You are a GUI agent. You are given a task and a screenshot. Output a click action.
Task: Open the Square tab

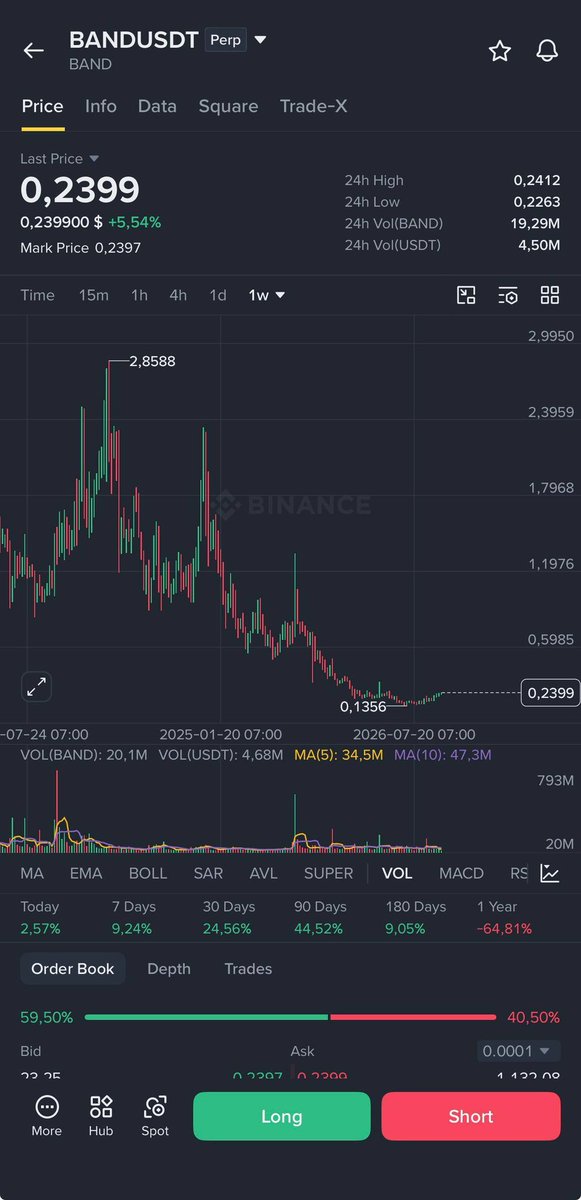point(228,106)
